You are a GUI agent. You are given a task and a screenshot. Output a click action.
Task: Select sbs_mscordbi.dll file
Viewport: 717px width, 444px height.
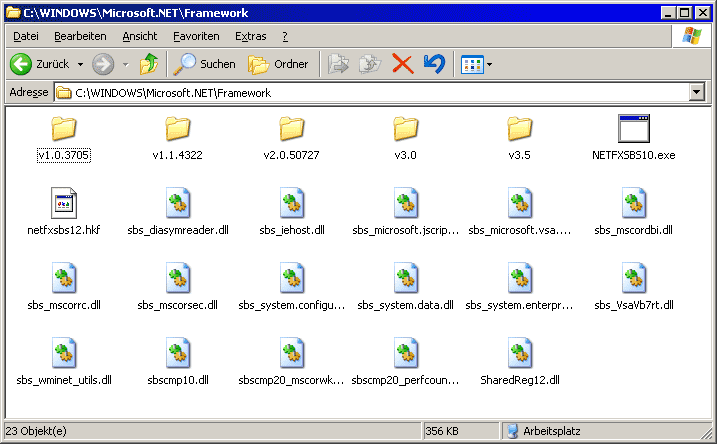[x=633, y=212]
